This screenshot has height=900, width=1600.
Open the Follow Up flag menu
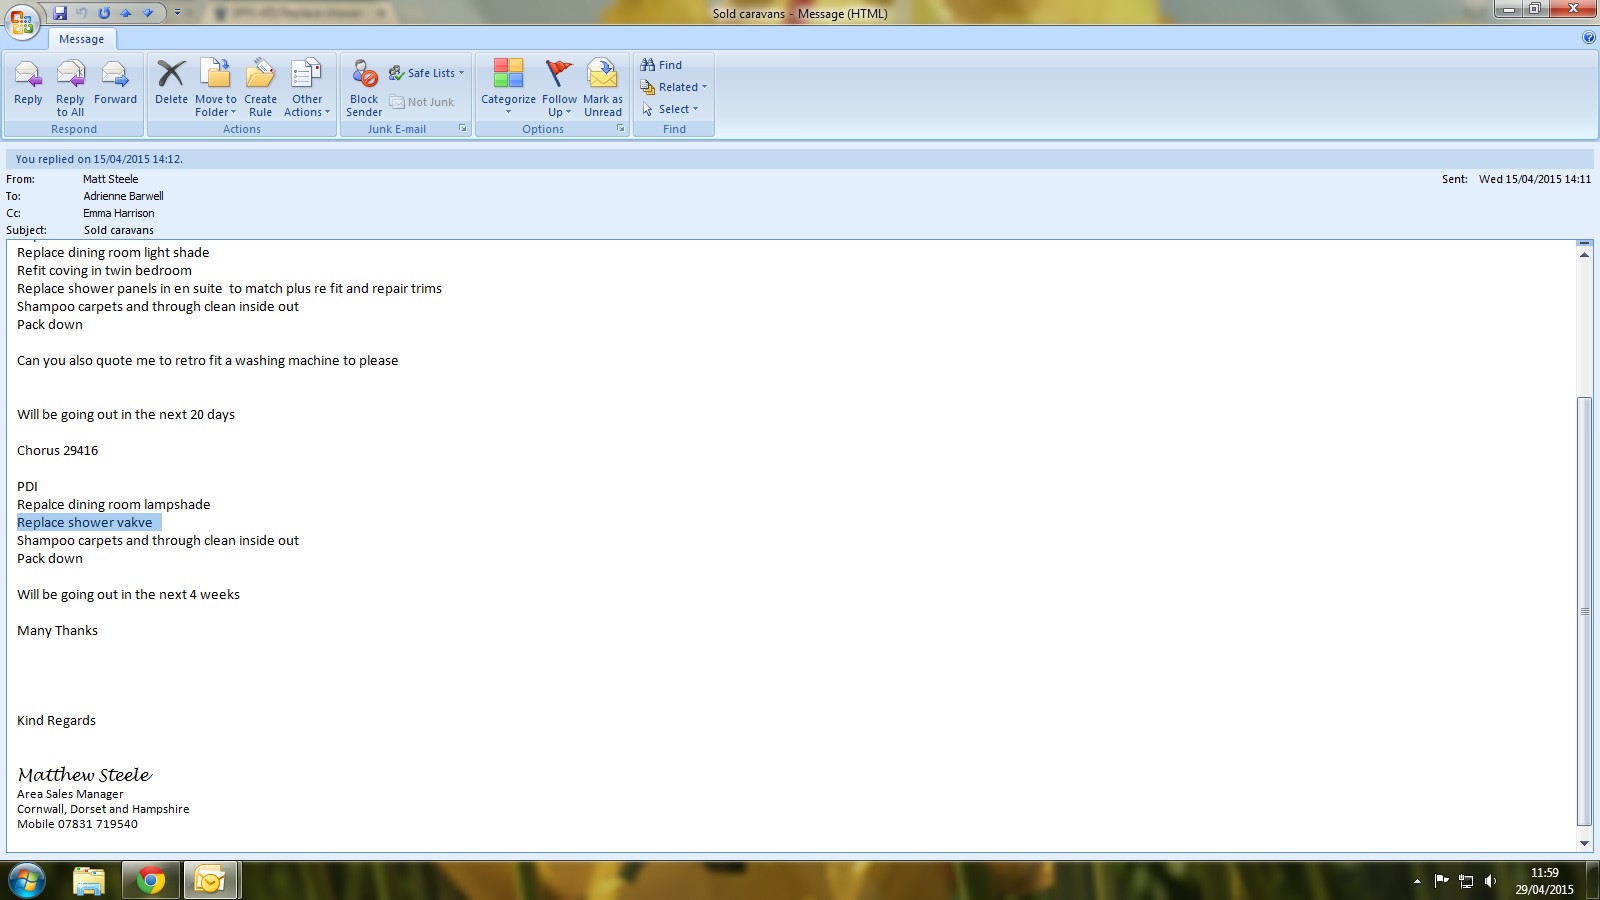click(559, 88)
